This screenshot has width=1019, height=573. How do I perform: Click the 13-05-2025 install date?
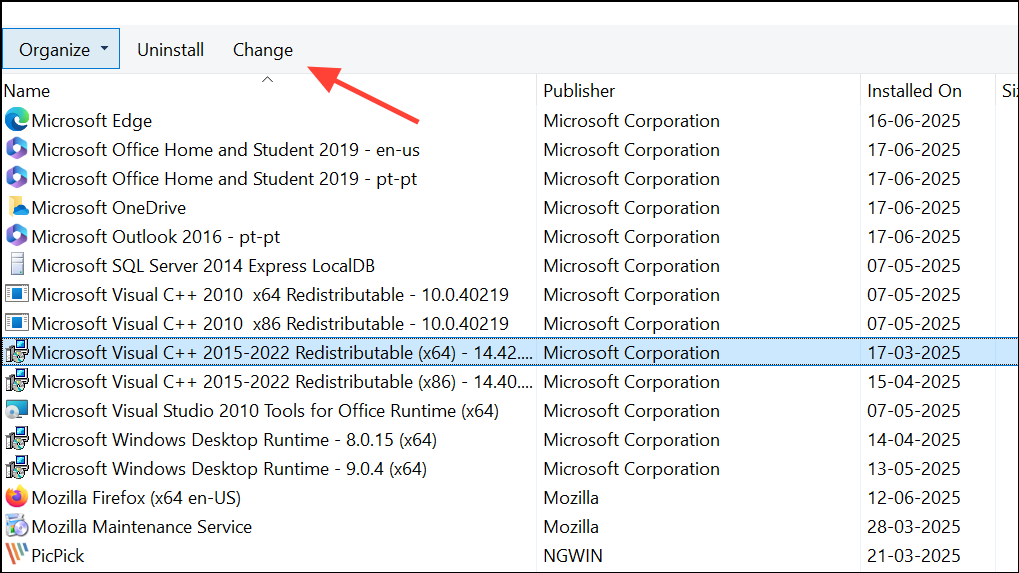(x=914, y=469)
